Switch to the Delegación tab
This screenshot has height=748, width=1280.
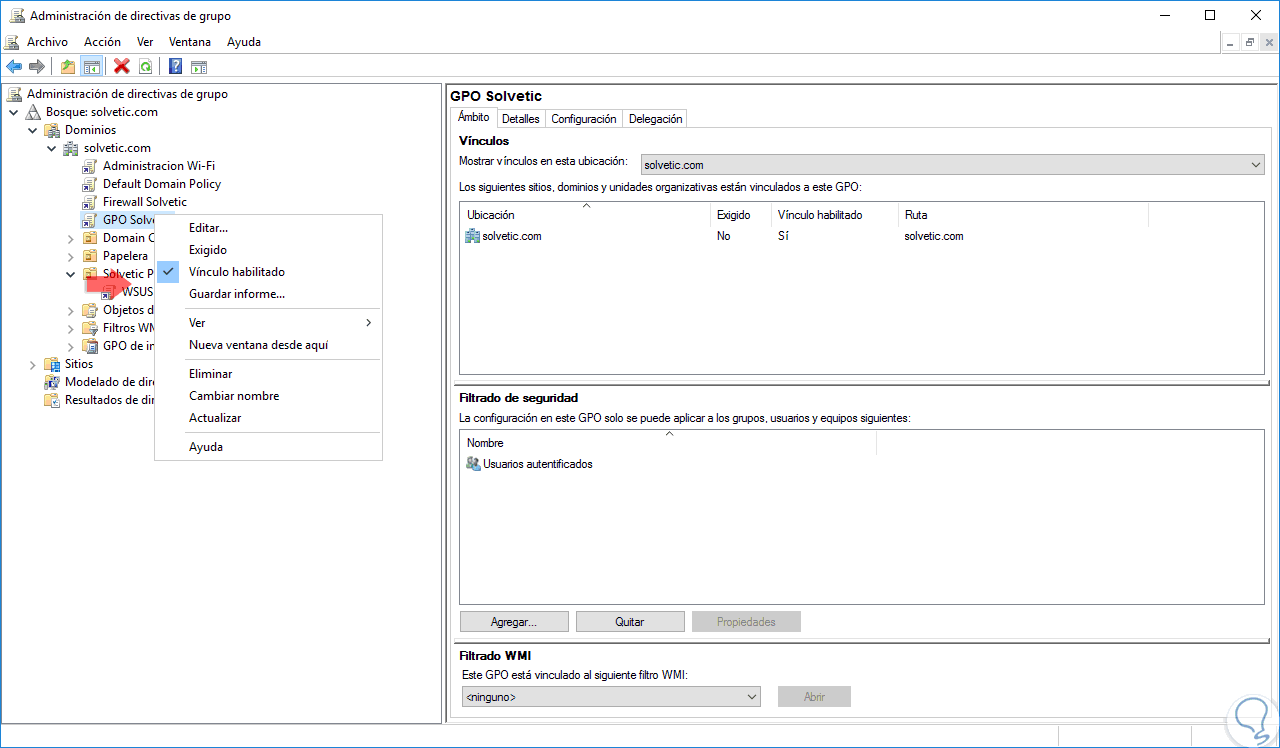[x=656, y=119]
